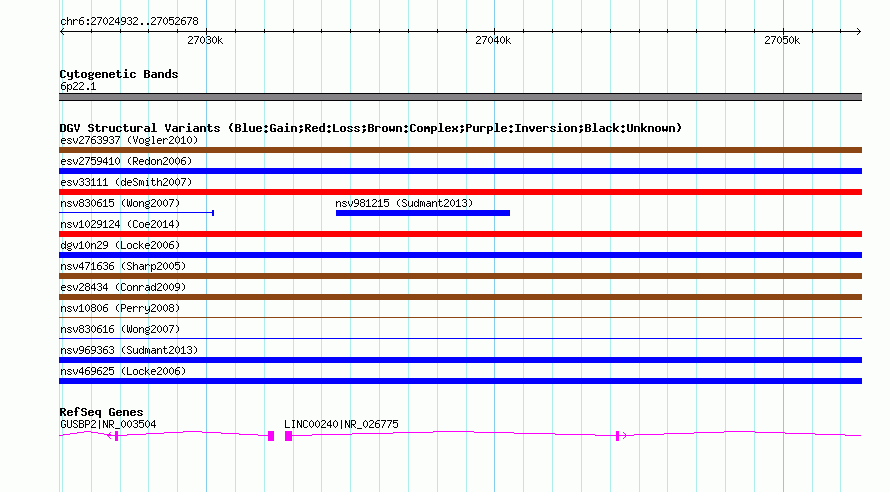890x492 pixels.
Task: Click the GUSBP2|NR_003504 gene label
Action: [108, 424]
